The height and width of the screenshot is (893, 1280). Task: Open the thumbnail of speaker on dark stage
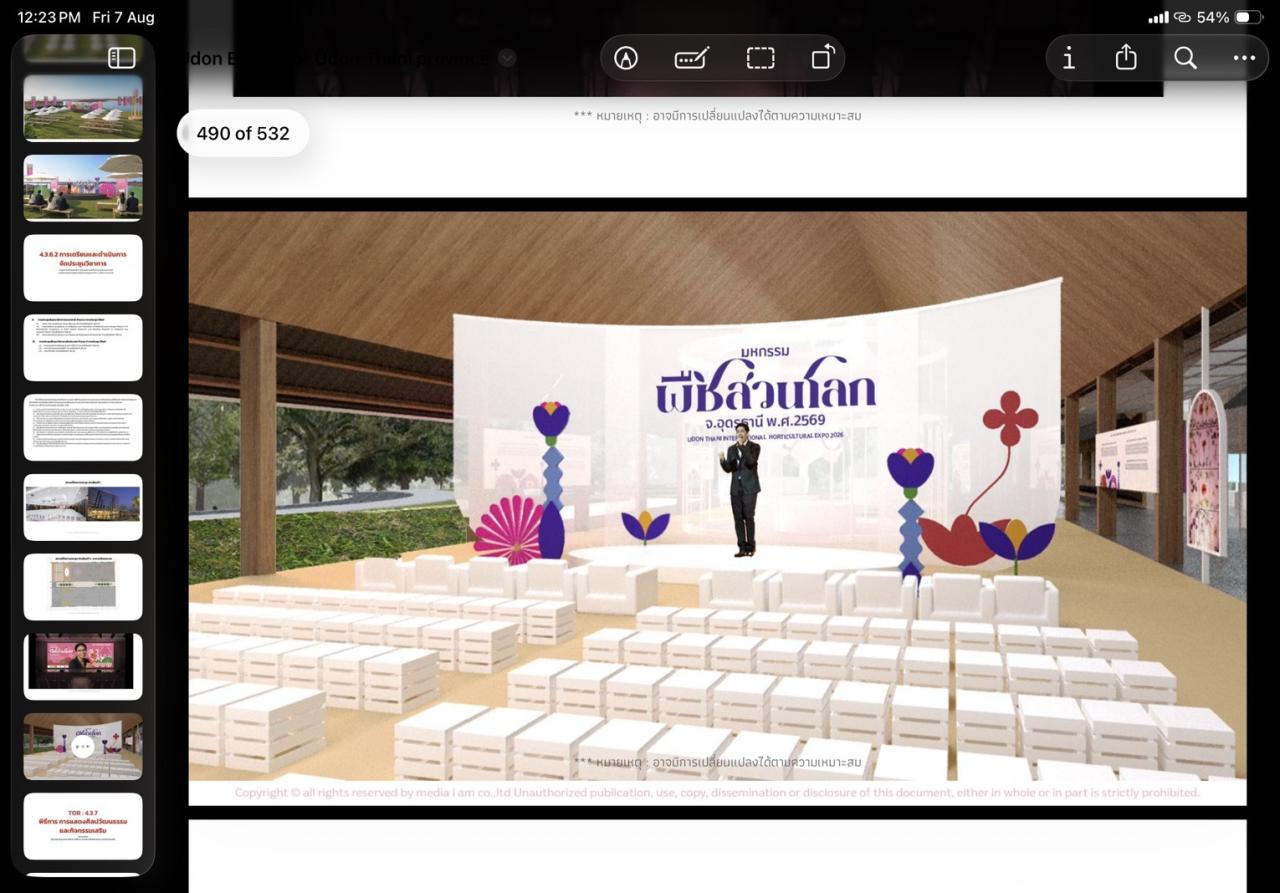(83, 667)
